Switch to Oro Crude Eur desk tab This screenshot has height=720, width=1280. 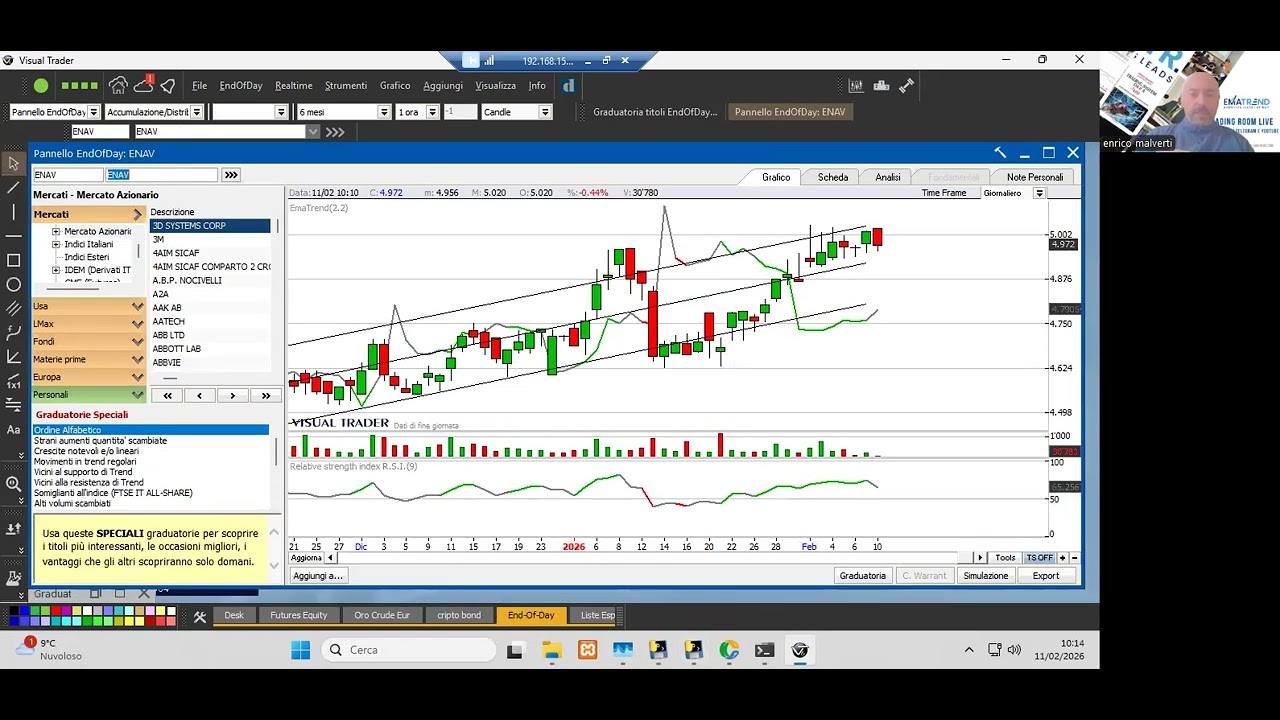(382, 615)
